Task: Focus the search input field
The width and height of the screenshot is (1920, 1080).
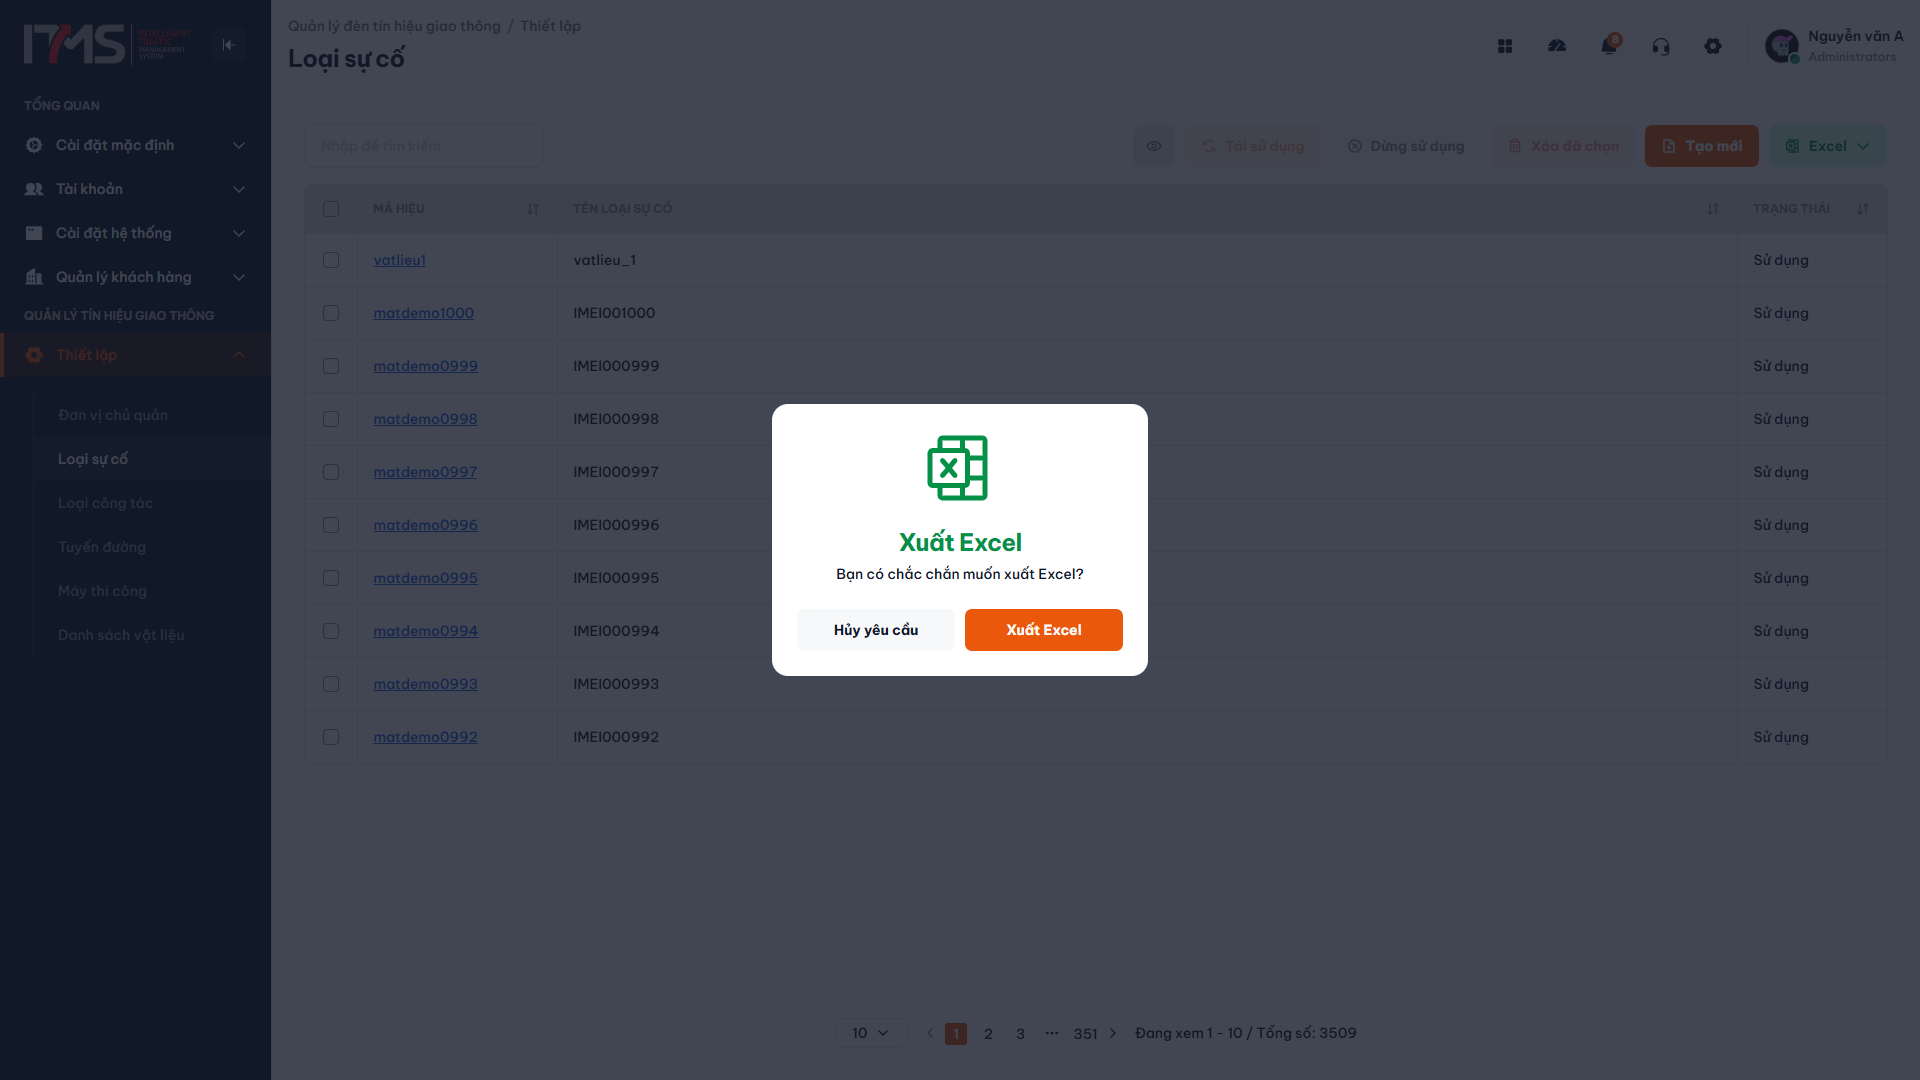Action: [424, 146]
